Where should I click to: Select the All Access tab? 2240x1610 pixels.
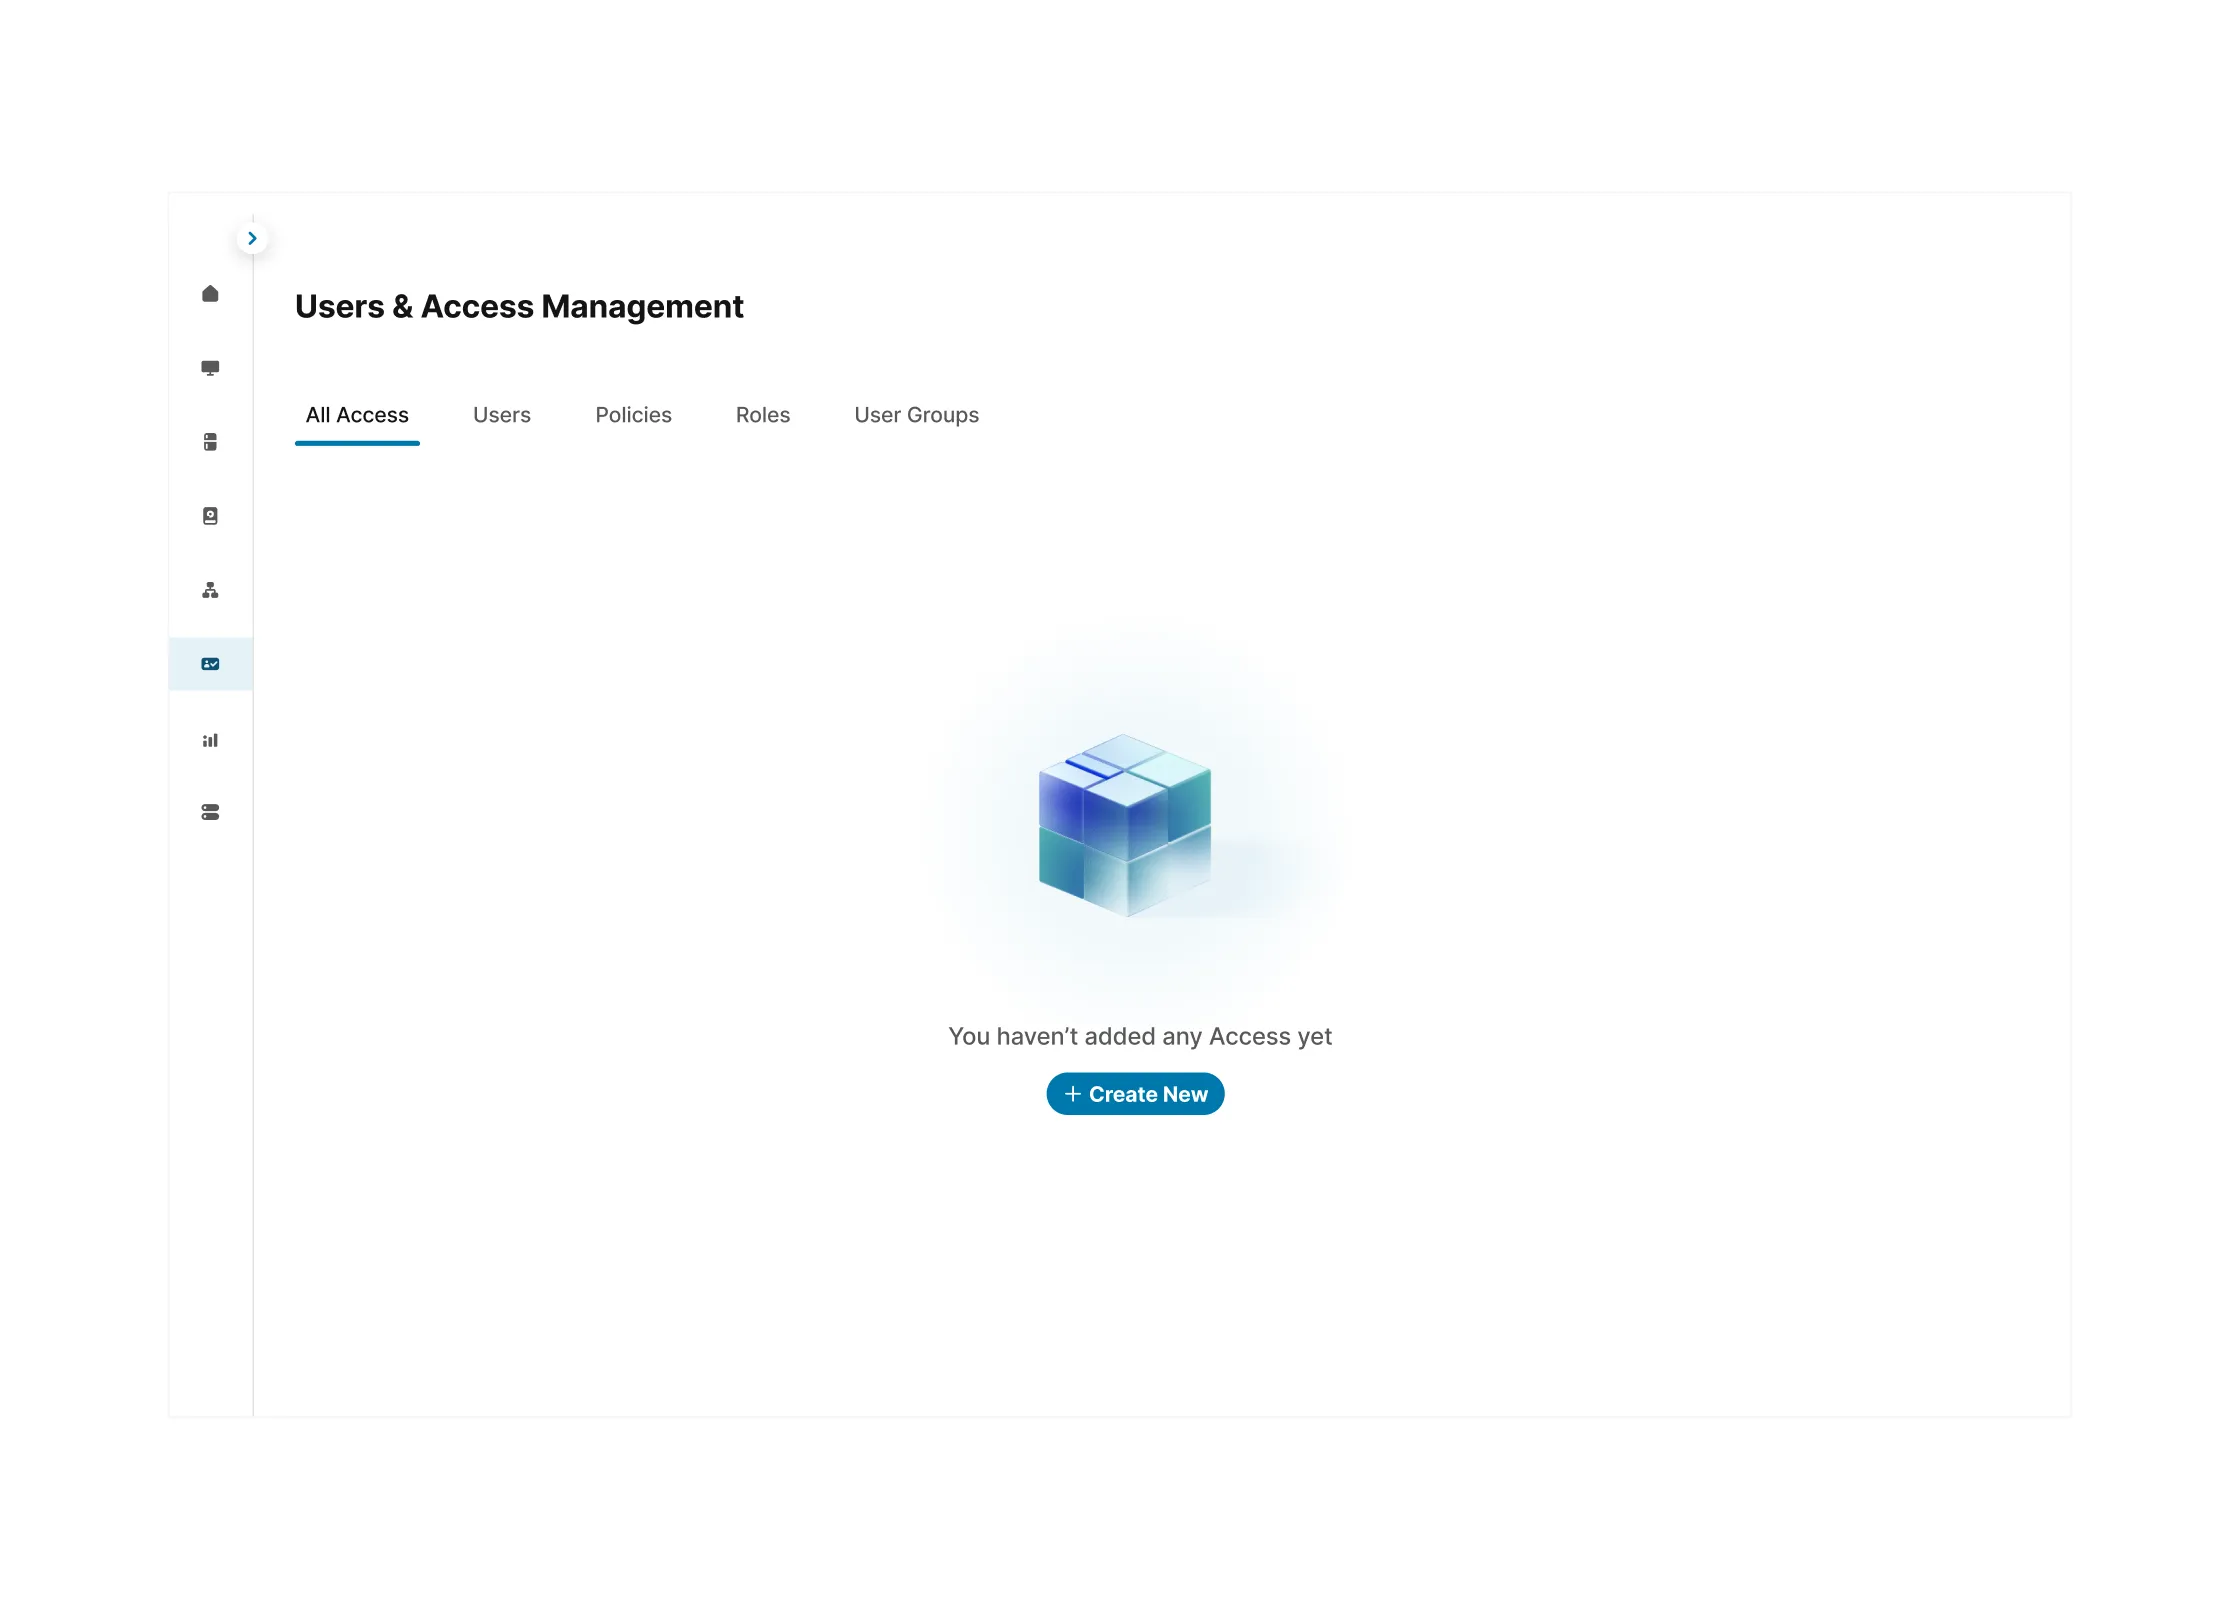(356, 414)
